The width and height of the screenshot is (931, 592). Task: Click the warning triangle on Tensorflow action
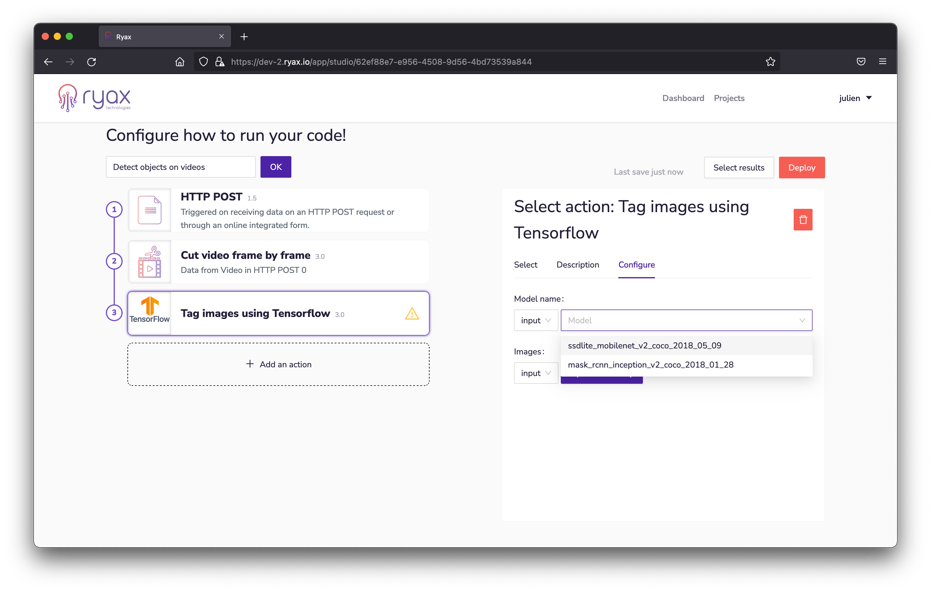click(412, 314)
